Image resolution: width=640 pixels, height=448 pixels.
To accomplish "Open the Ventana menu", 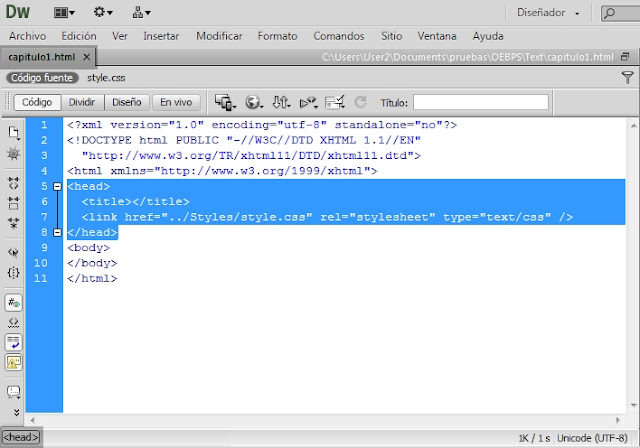I will [437, 36].
